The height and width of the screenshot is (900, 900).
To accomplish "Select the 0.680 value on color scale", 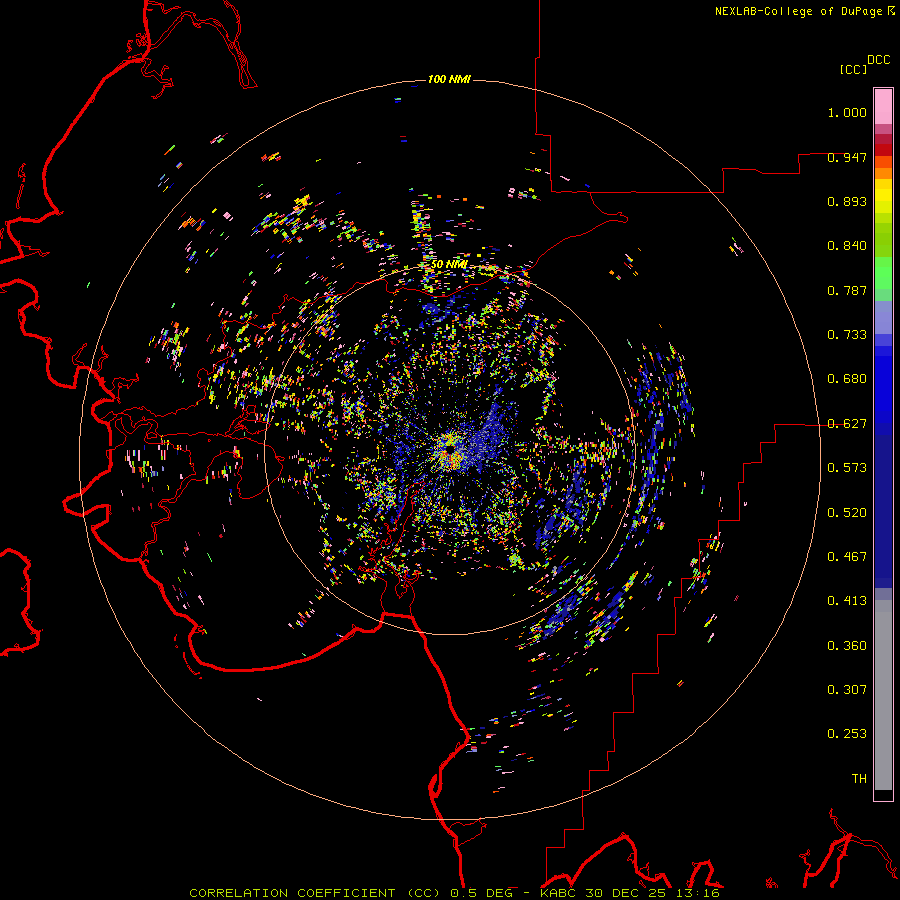I will (847, 379).
